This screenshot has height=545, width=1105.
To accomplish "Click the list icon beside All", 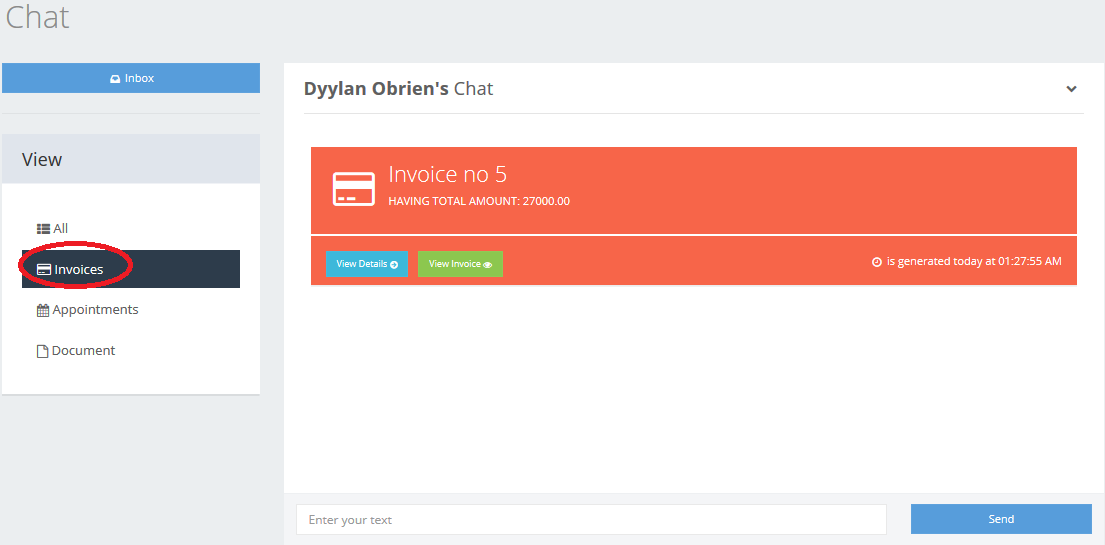I will point(43,229).
